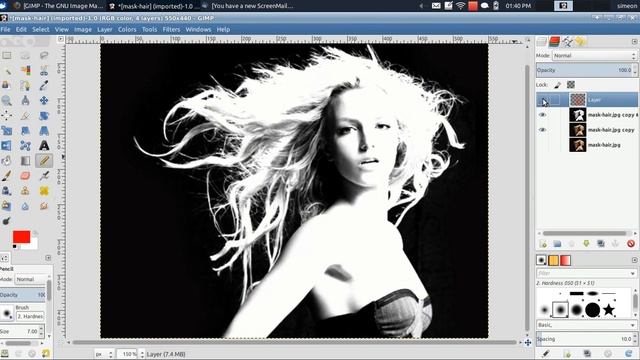This screenshot has height=360, width=640.
Task: Switch to the Channels tab
Action: pyautogui.click(x=554, y=42)
